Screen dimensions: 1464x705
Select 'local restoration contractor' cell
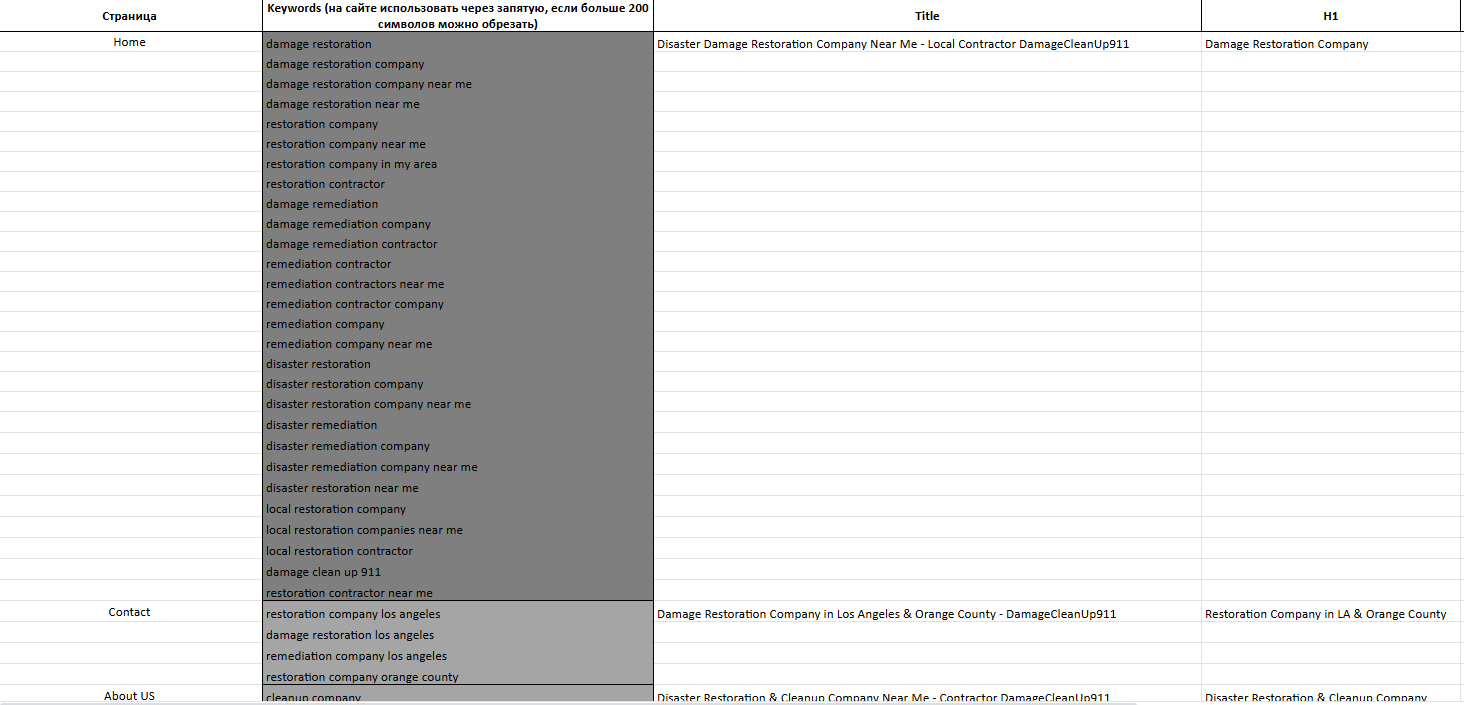coord(458,551)
